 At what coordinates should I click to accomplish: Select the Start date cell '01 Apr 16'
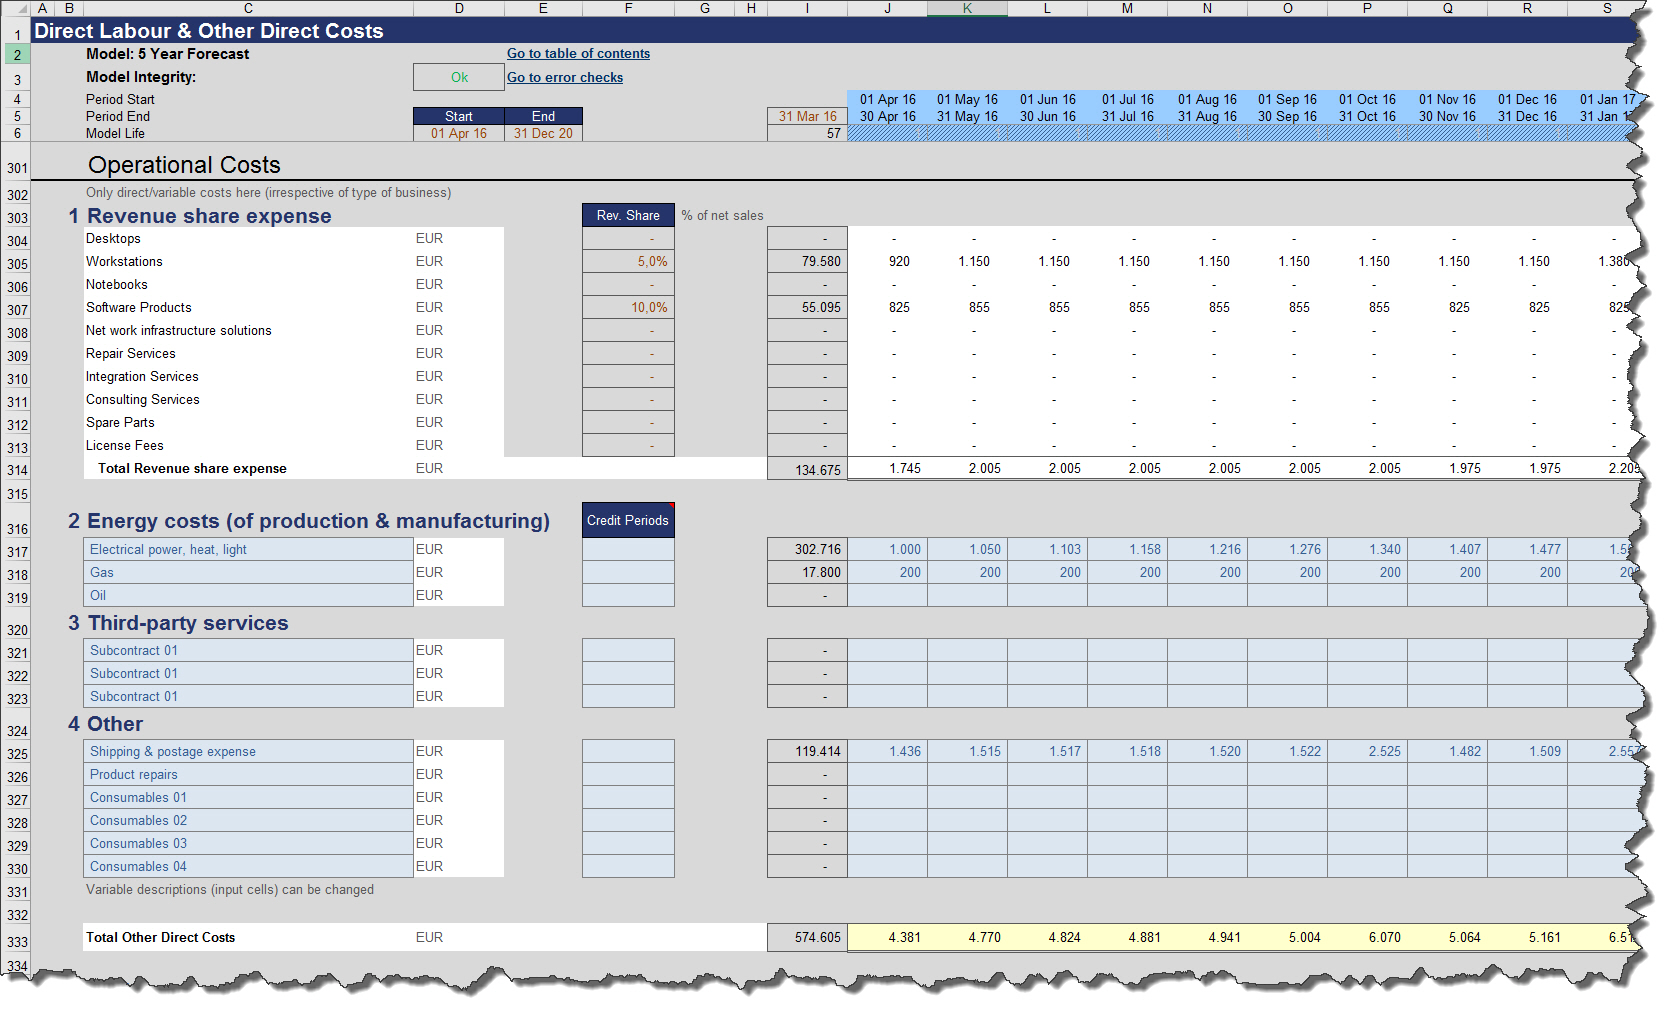pos(459,134)
